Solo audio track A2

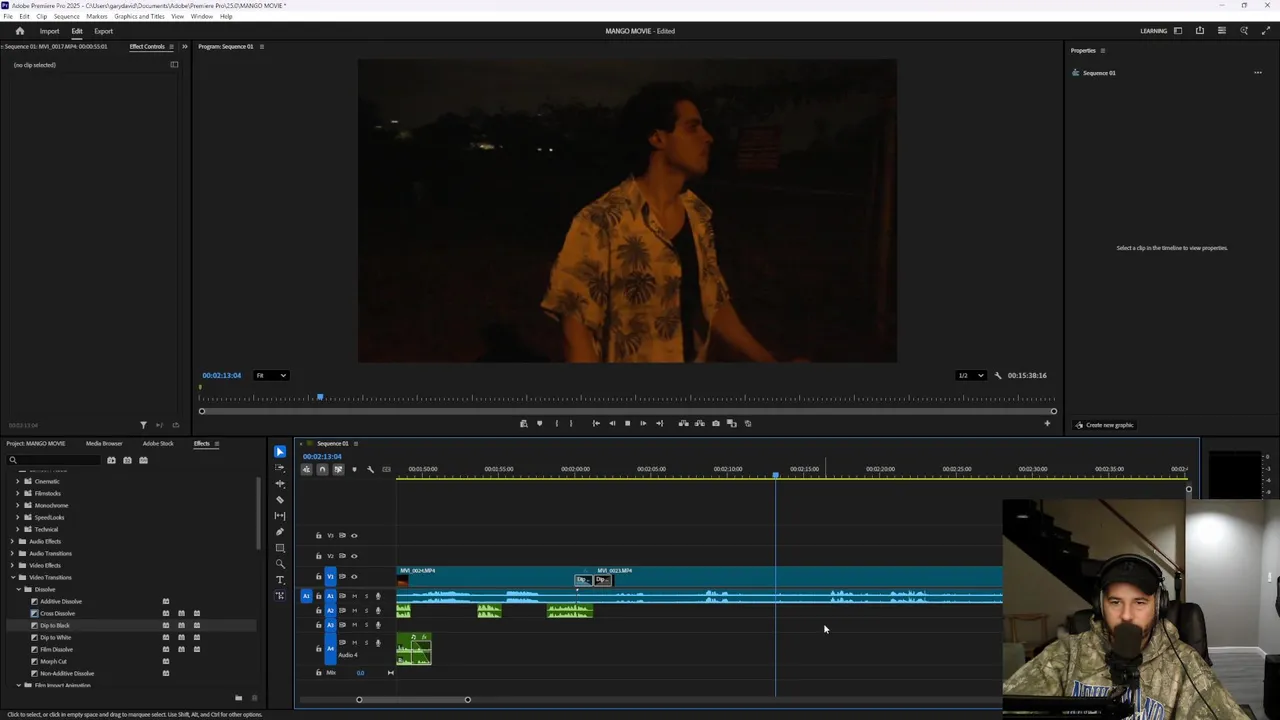click(366, 610)
